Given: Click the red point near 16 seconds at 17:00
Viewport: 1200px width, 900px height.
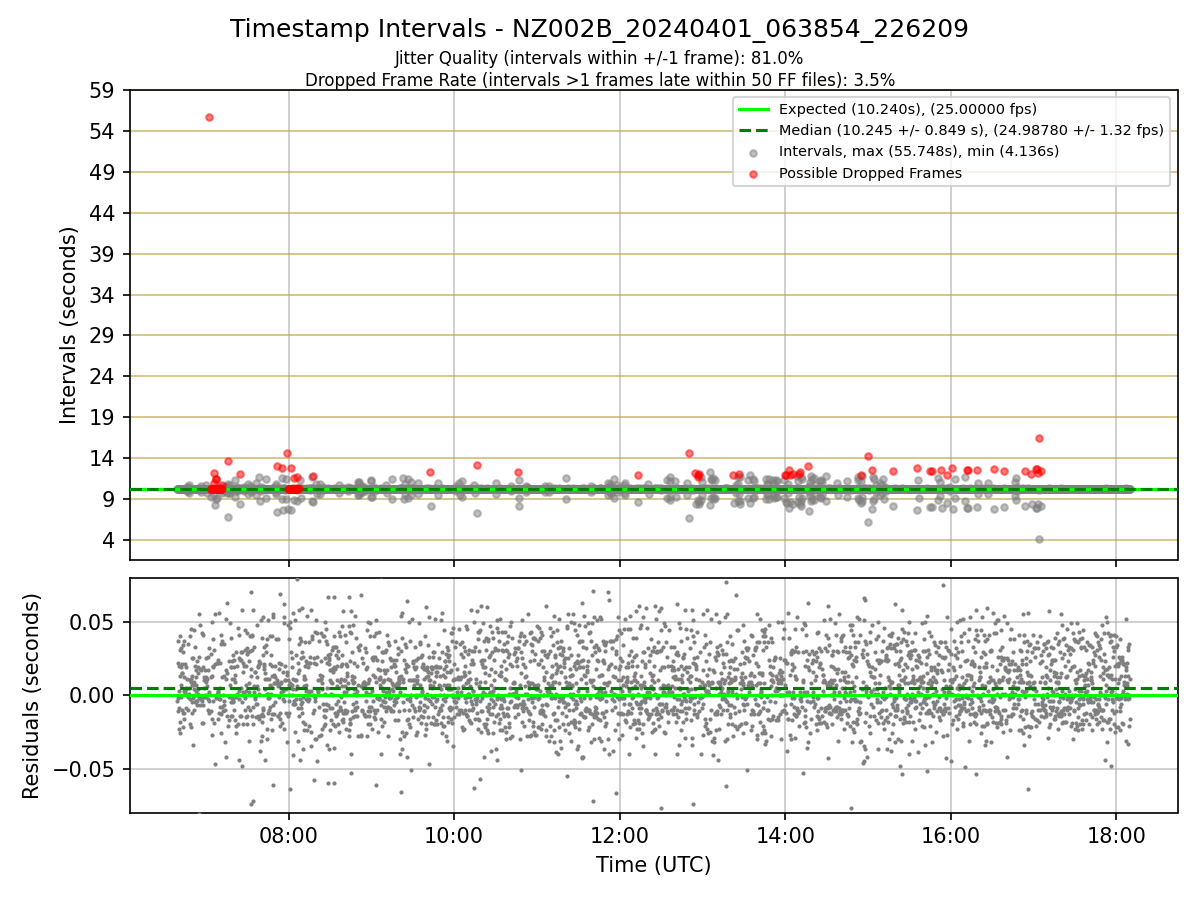Looking at the screenshot, I should click(1039, 438).
